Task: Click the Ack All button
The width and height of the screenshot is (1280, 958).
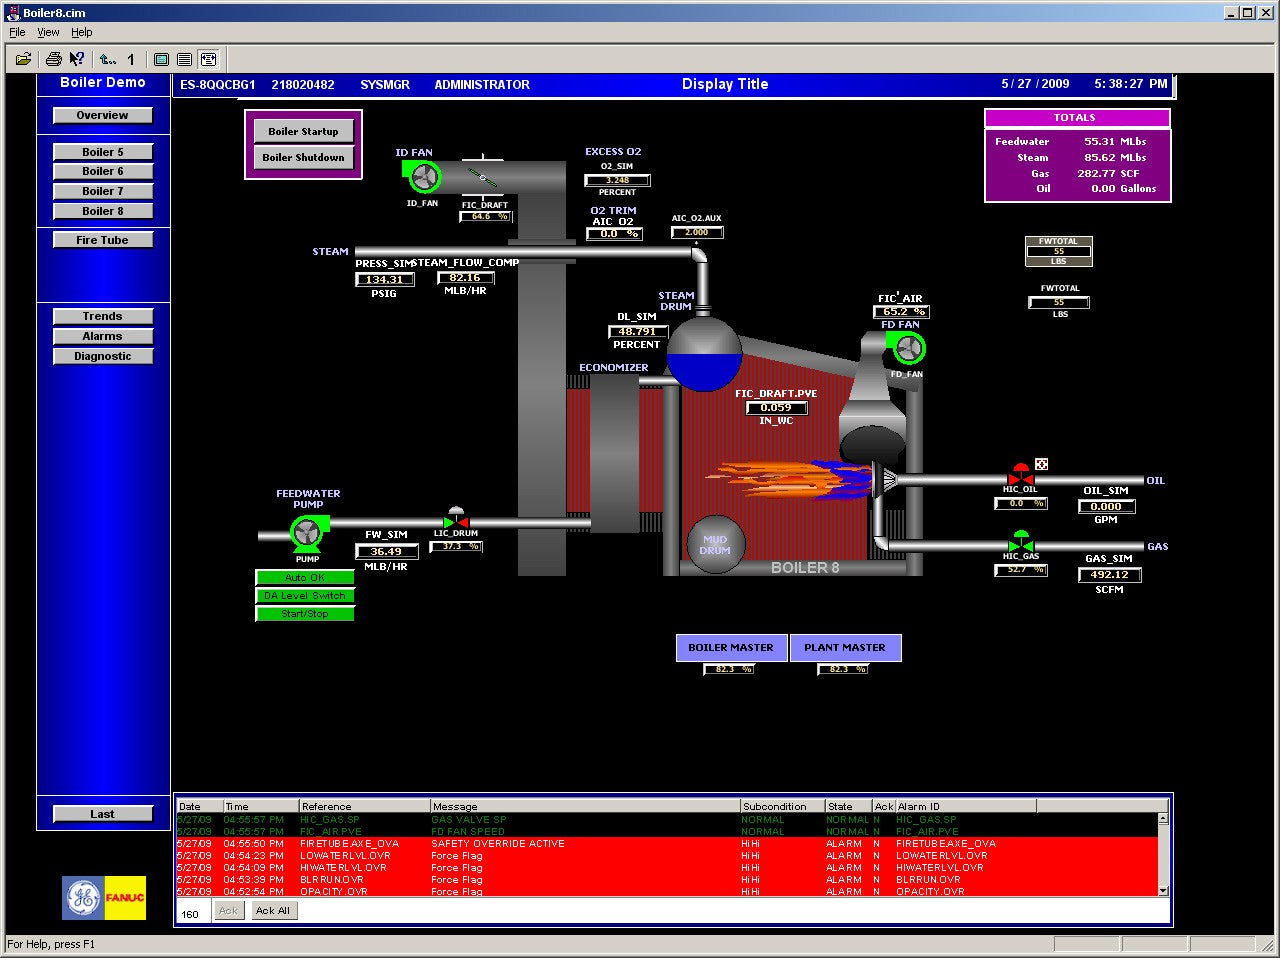Action: point(272,911)
